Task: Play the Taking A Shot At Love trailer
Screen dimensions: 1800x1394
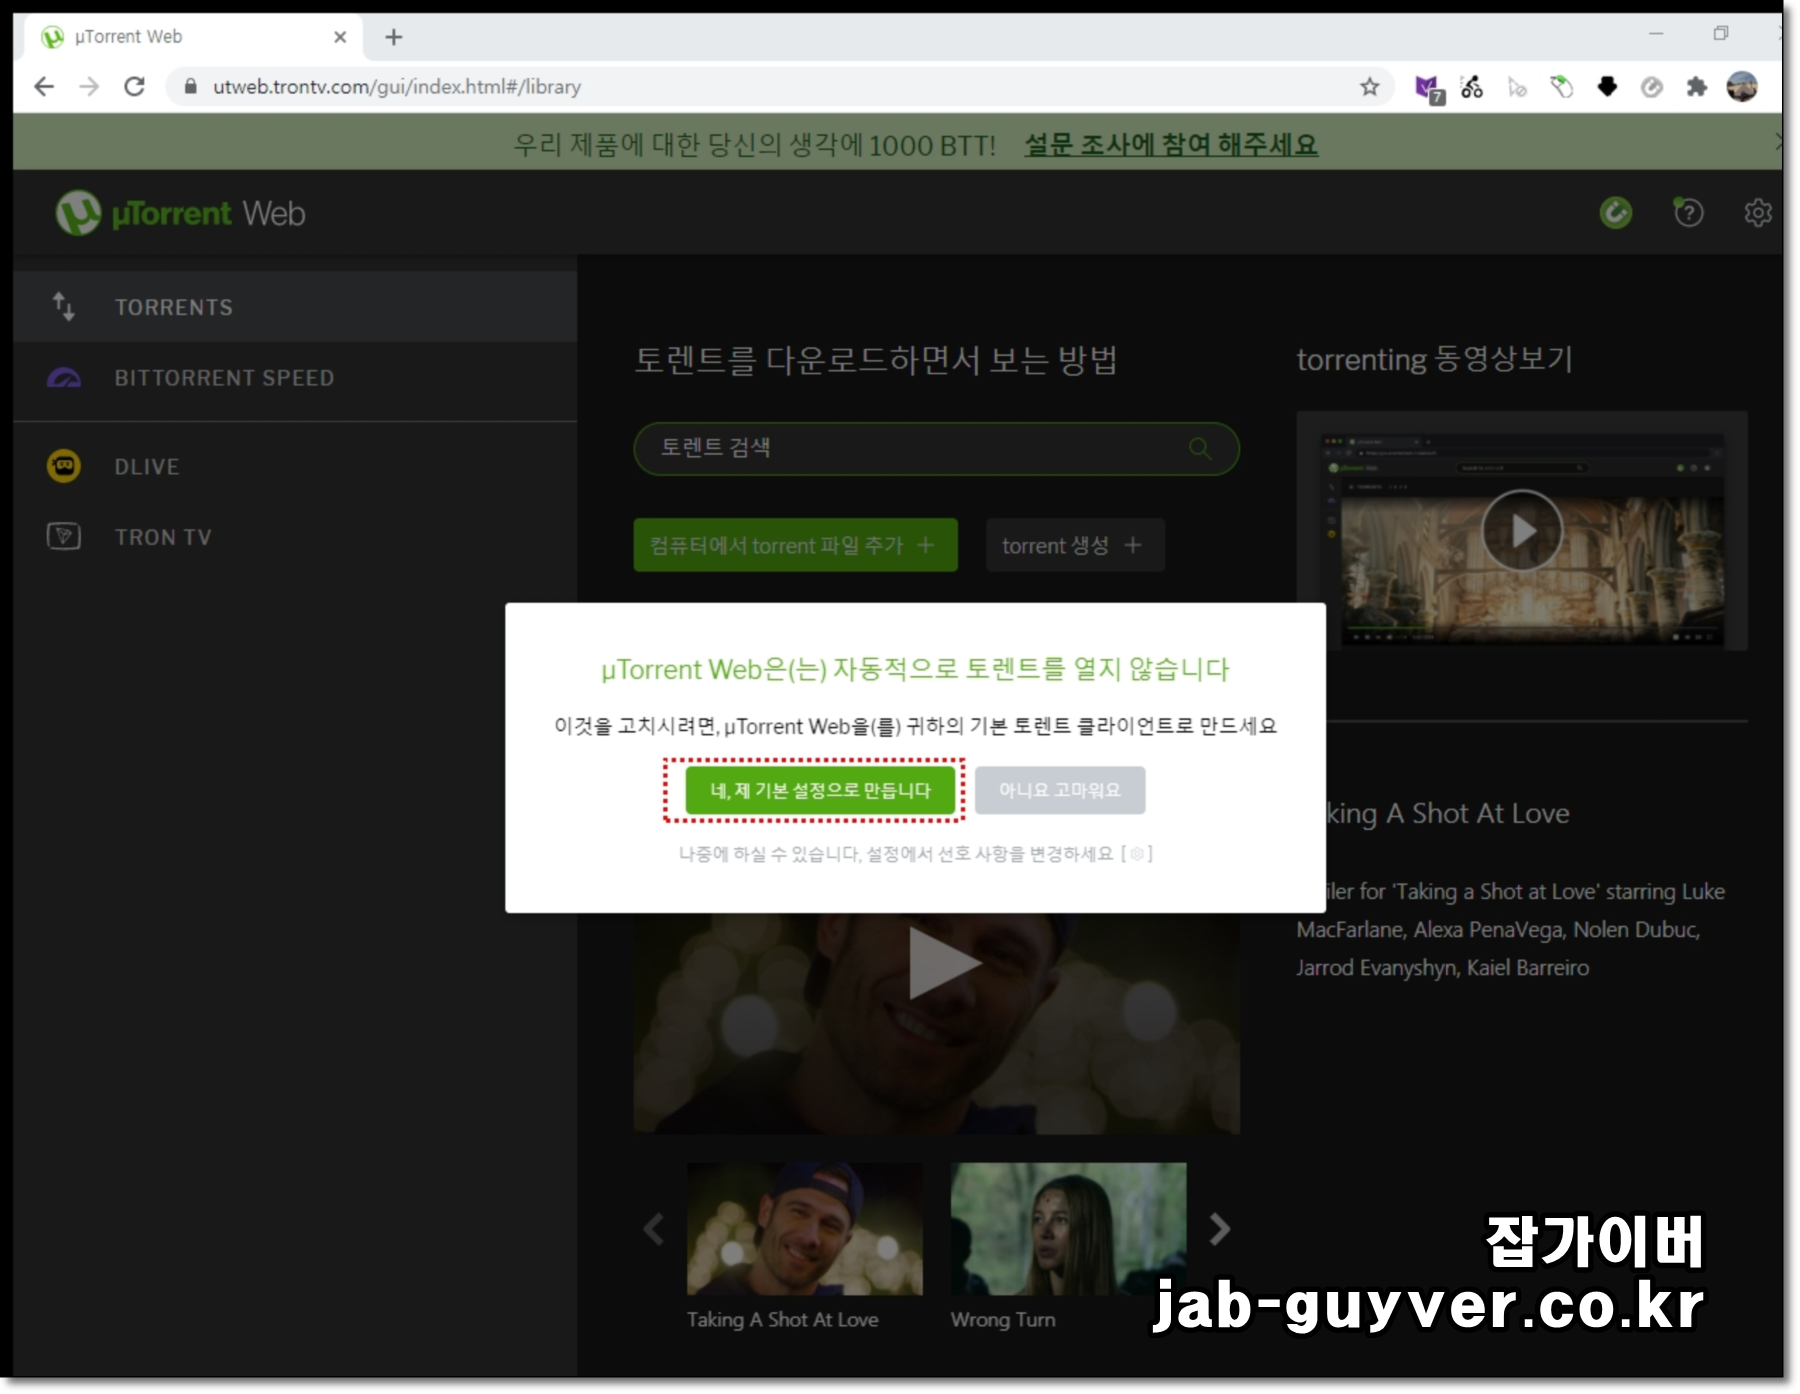Action: pos(943,962)
